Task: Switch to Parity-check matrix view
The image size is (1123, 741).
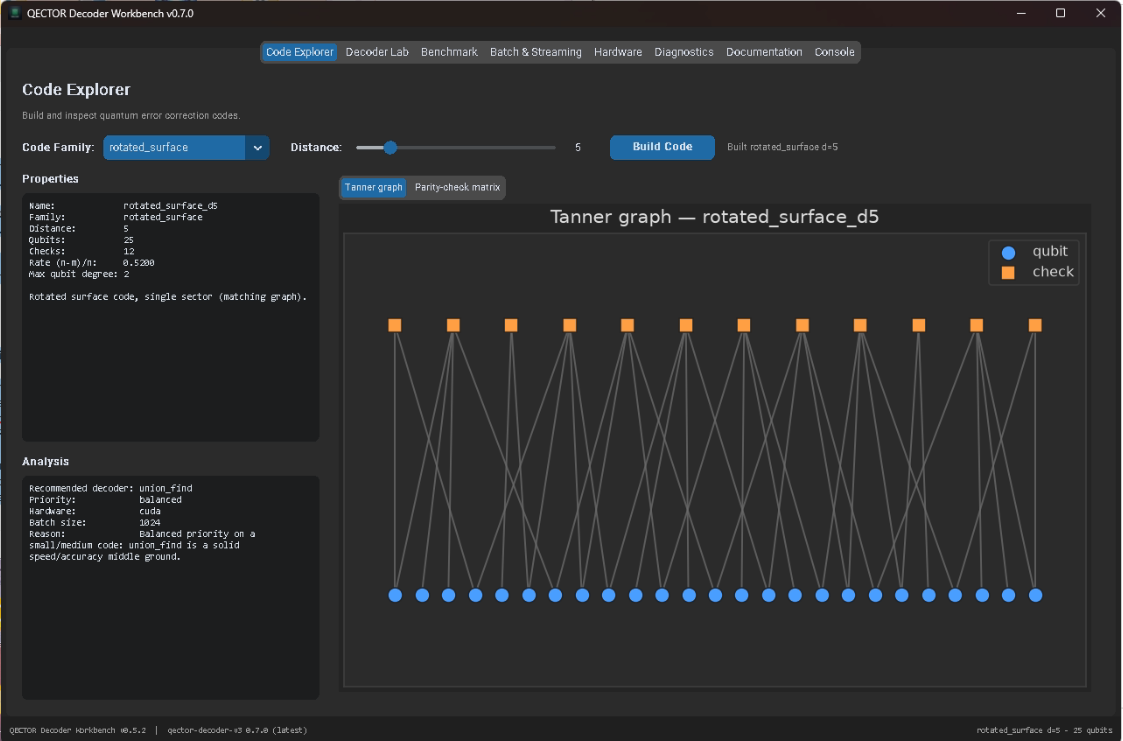Action: pyautogui.click(x=457, y=188)
